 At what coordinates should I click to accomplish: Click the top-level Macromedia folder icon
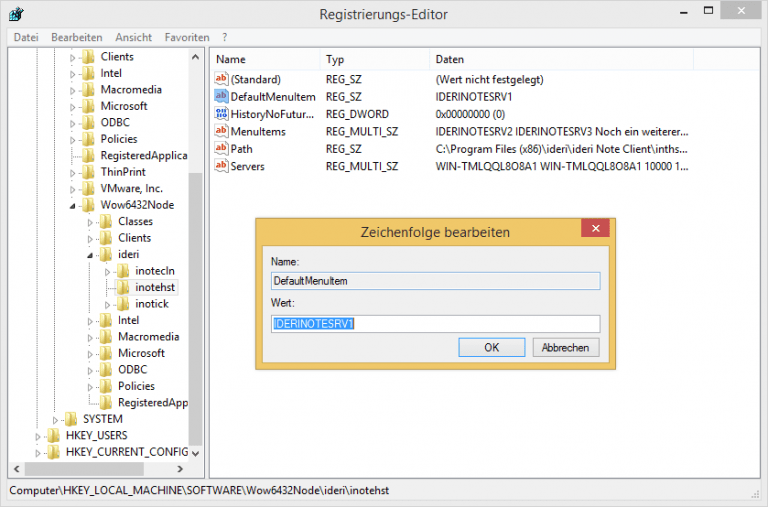pos(88,89)
